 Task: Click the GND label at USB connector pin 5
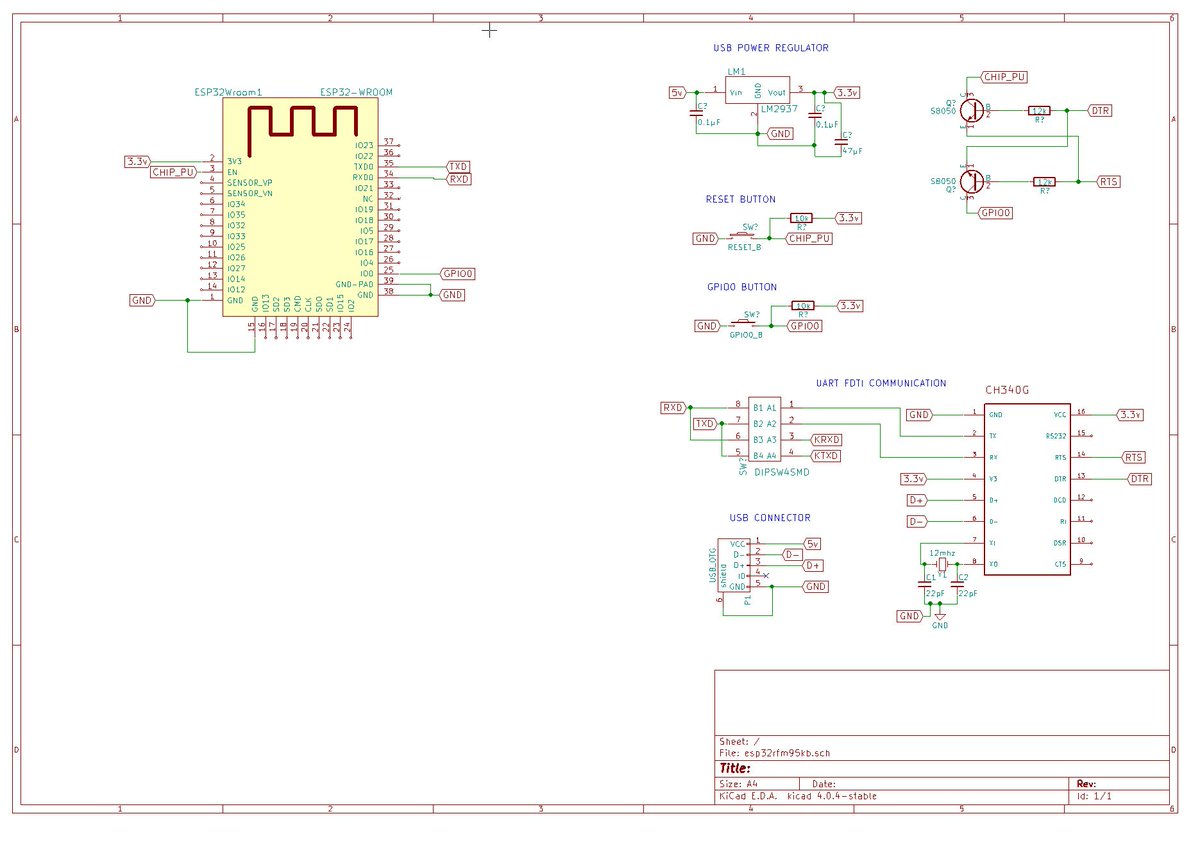pos(815,587)
